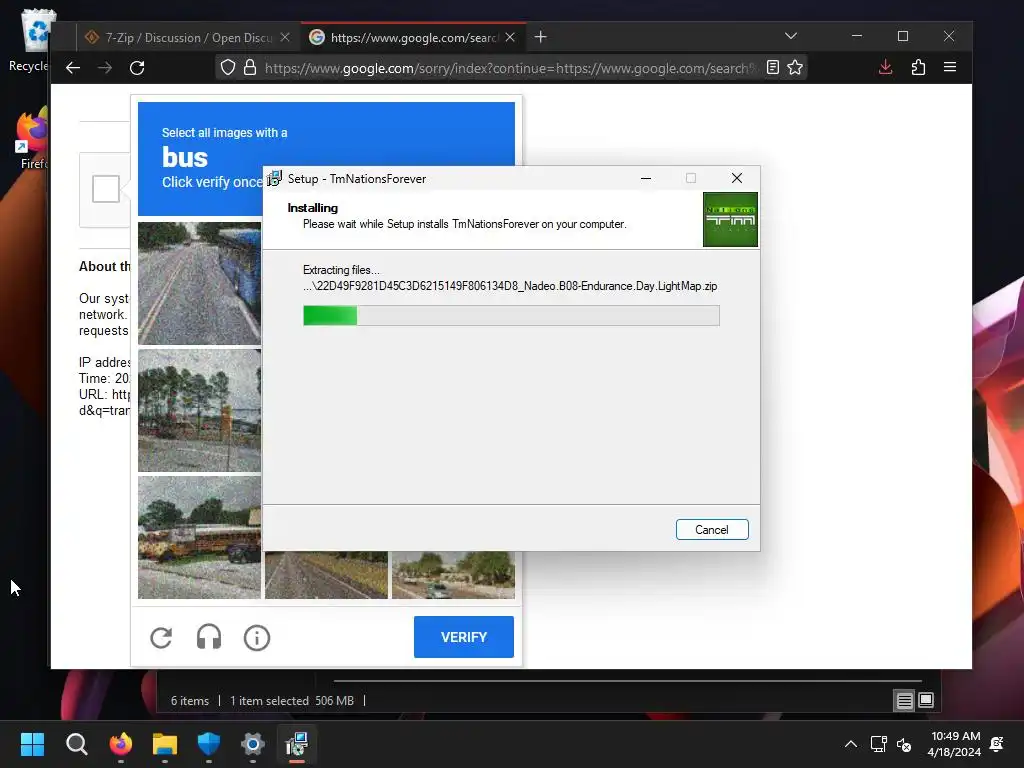Select captcha tile with trees and sign
This screenshot has height=768, width=1024.
pyautogui.click(x=199, y=410)
